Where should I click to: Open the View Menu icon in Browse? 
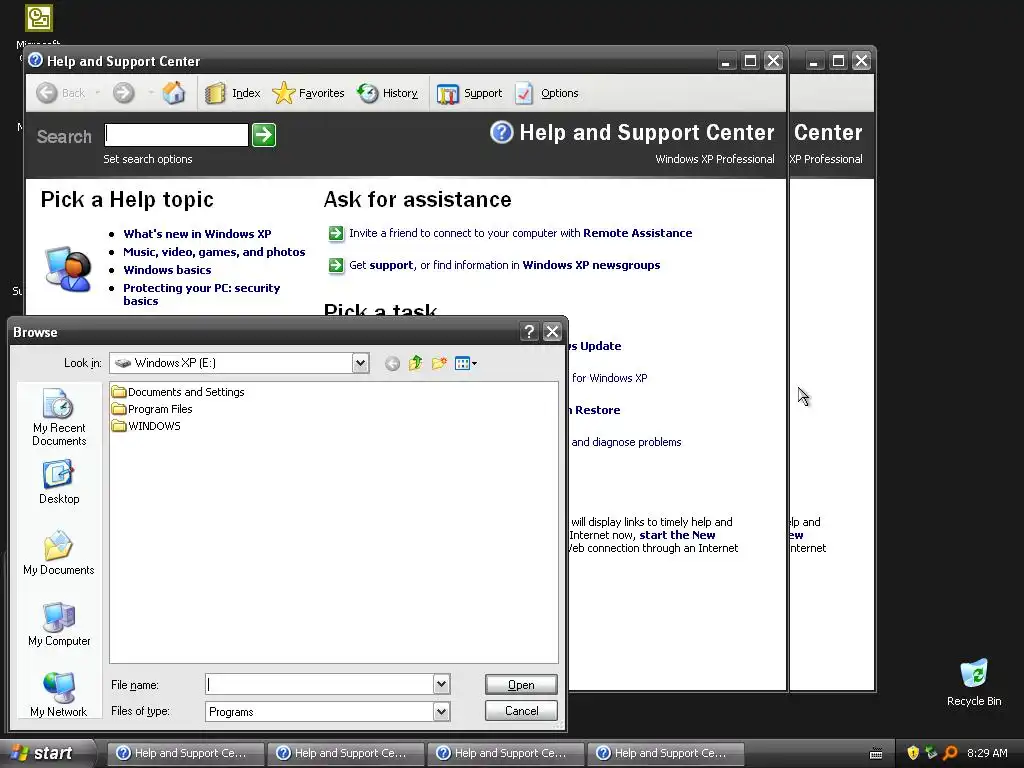coord(466,363)
